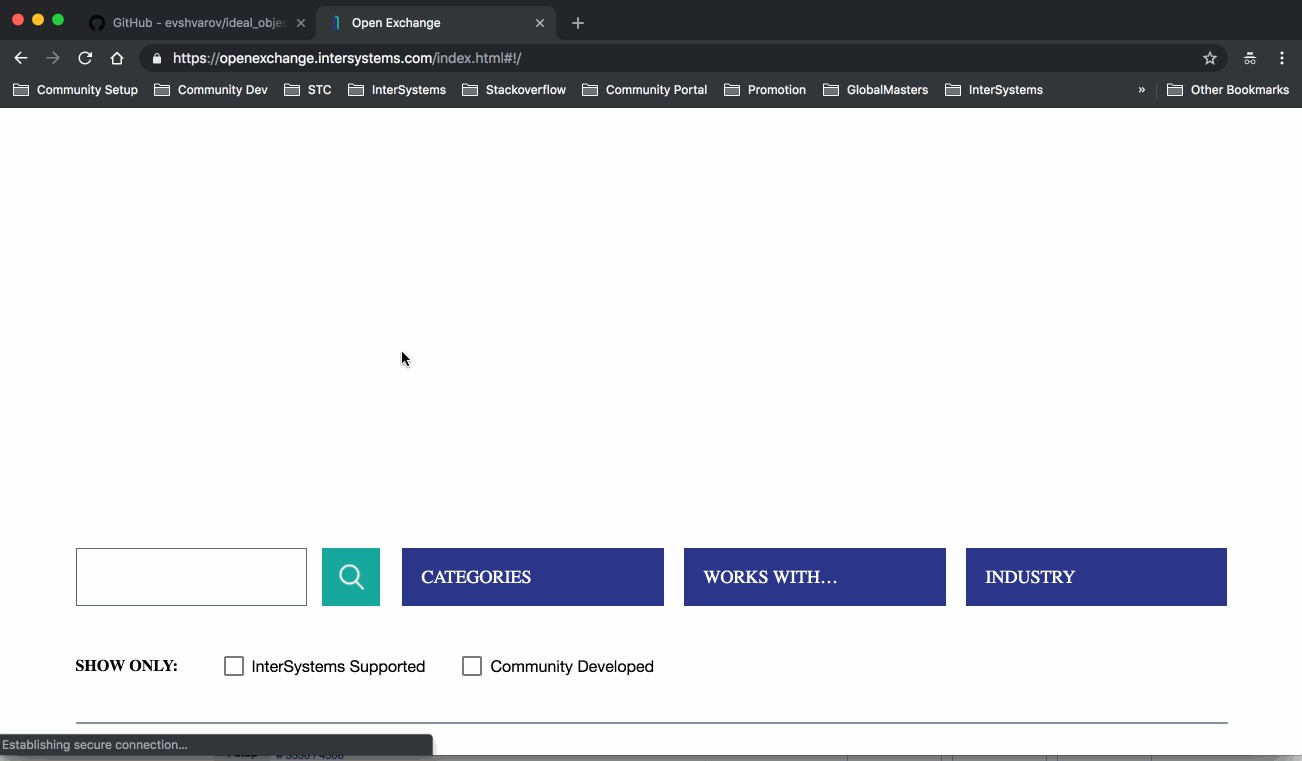Image resolution: width=1302 pixels, height=761 pixels.
Task: Open the browser home page icon
Action: tap(117, 58)
